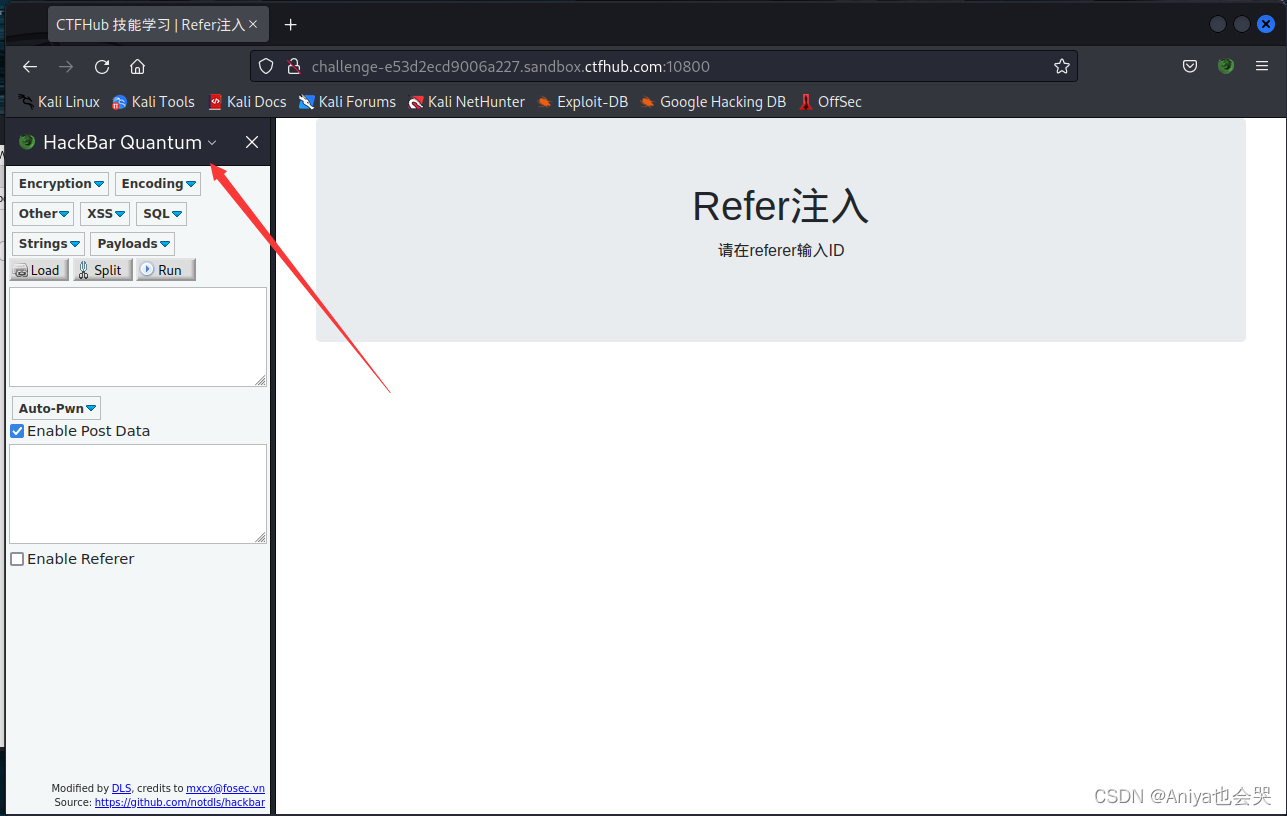The image size is (1287, 816).
Task: Open the Exploit-DB bookmark
Action: tap(583, 102)
